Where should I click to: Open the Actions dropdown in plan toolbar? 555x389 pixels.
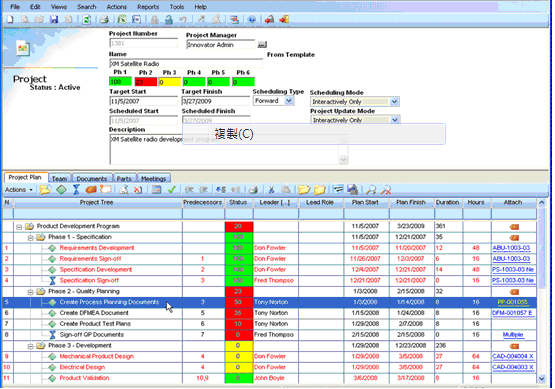click(x=19, y=190)
